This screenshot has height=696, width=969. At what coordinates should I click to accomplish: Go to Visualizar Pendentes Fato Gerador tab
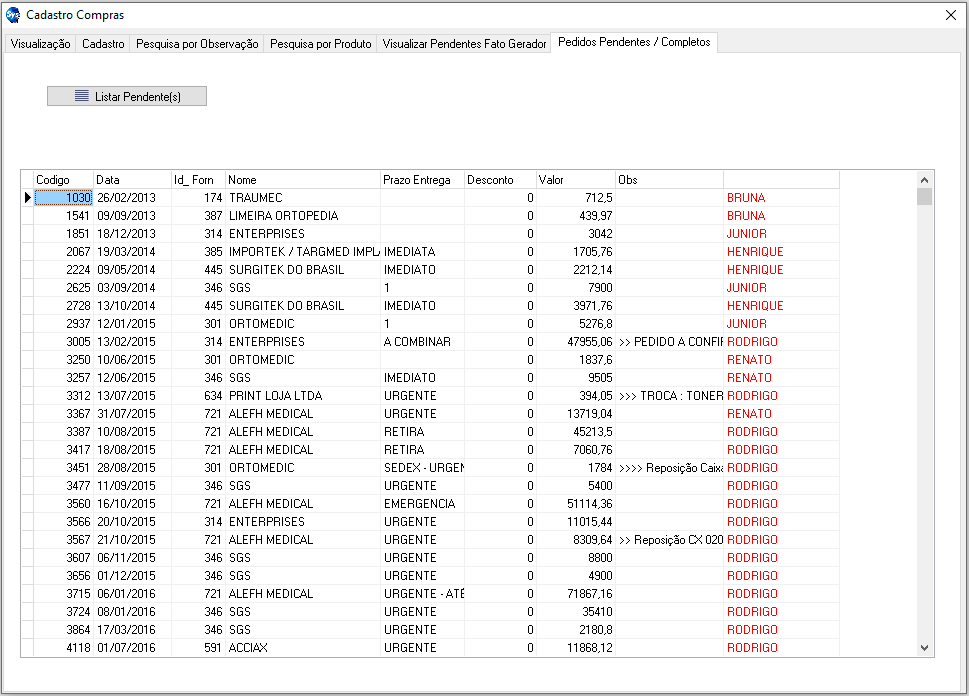pyautogui.click(x=464, y=44)
